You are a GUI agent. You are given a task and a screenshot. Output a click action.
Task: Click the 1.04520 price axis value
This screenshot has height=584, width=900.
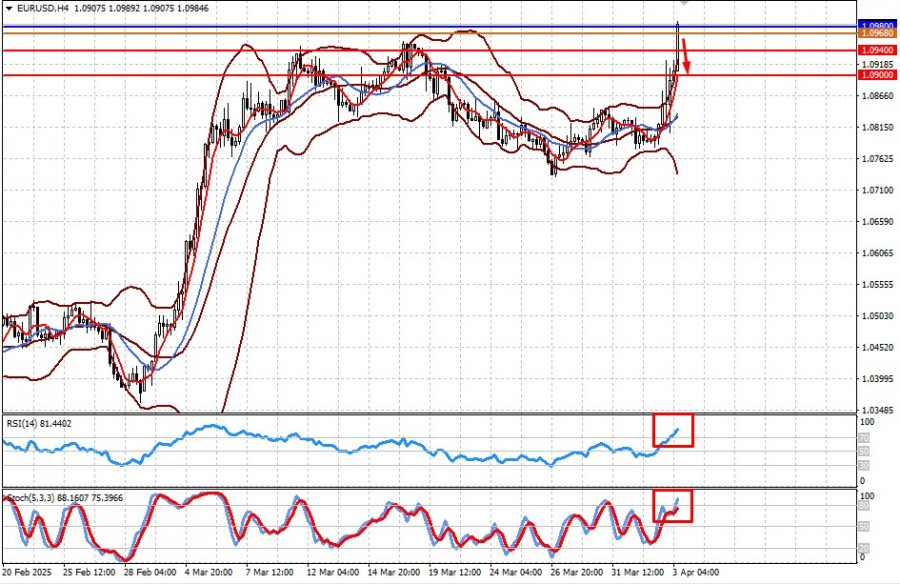pos(878,347)
